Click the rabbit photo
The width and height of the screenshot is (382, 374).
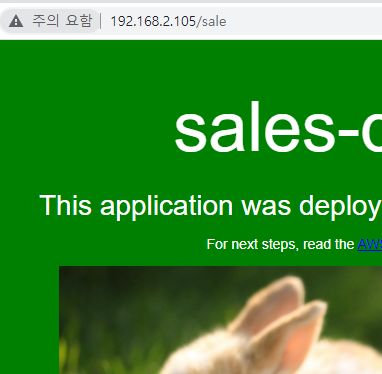pyautogui.click(x=220, y=320)
